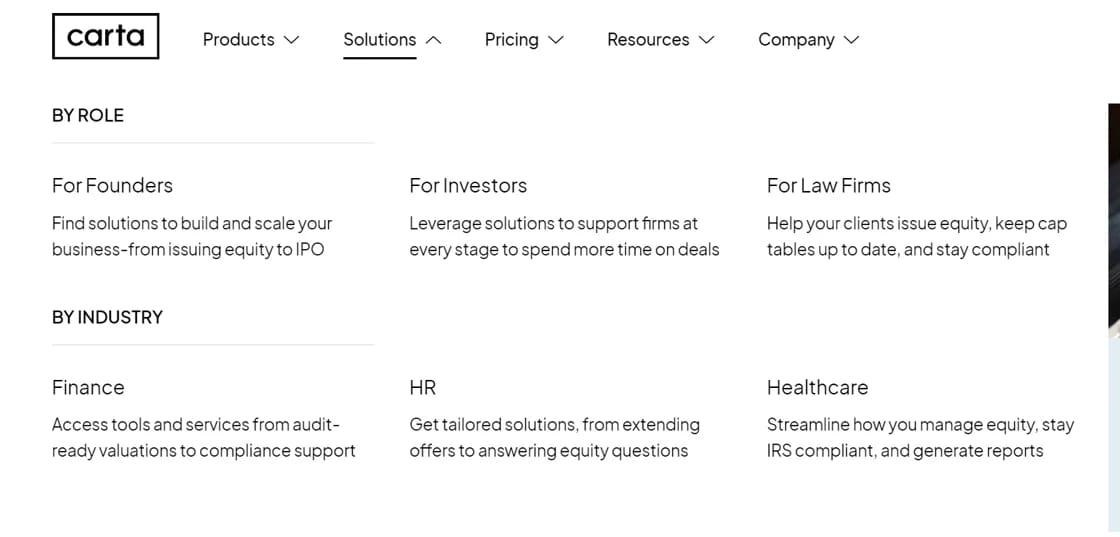This screenshot has width=1120, height=537.
Task: Collapse the Solutions menu chevron
Action: [x=433, y=40]
